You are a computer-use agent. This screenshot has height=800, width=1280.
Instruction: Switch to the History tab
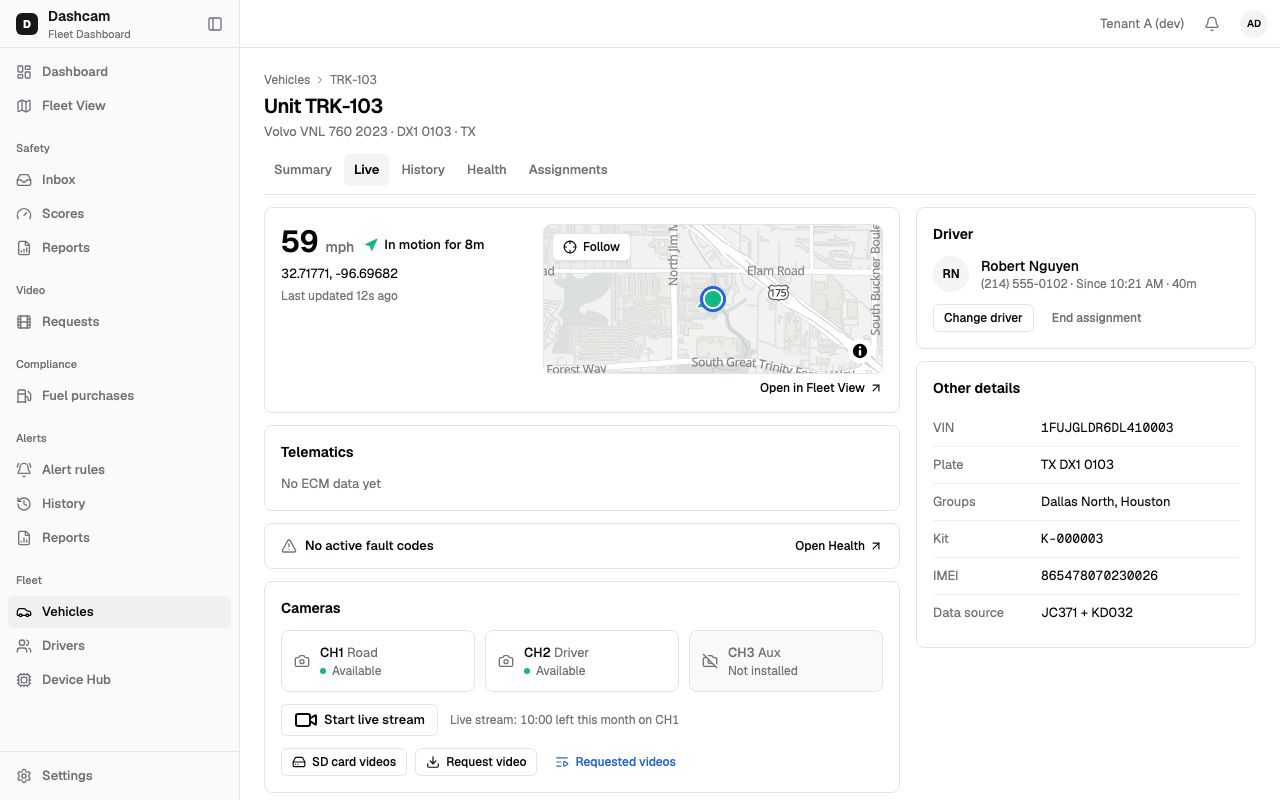[423, 170]
